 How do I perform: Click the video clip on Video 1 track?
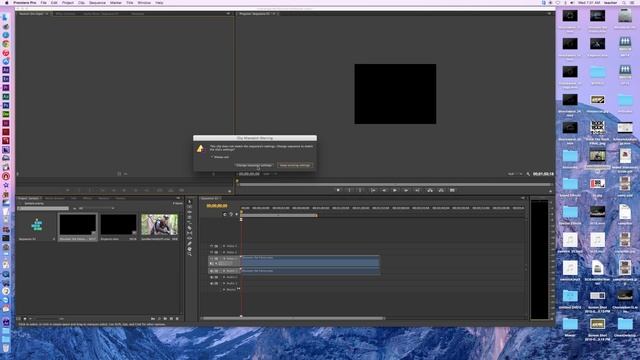click(311, 261)
